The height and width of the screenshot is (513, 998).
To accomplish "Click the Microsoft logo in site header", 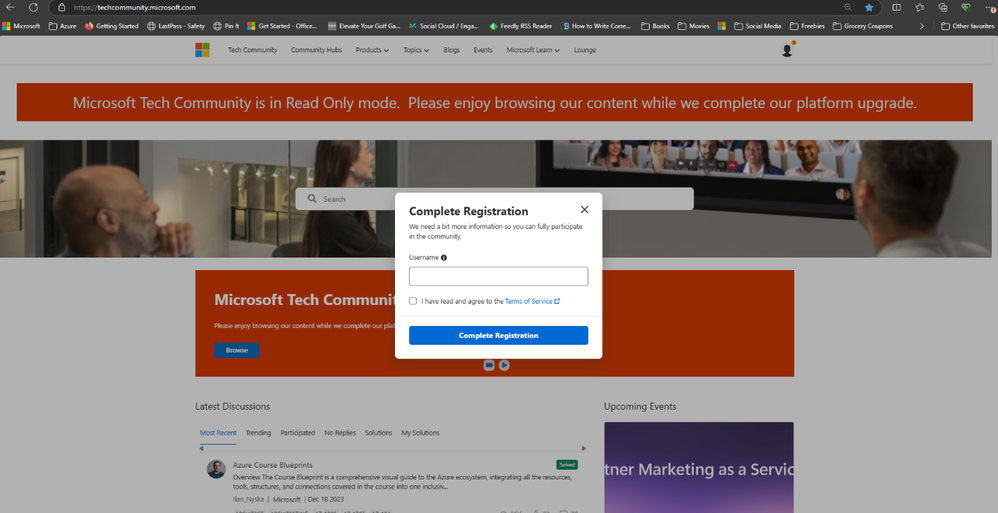I will (x=202, y=50).
